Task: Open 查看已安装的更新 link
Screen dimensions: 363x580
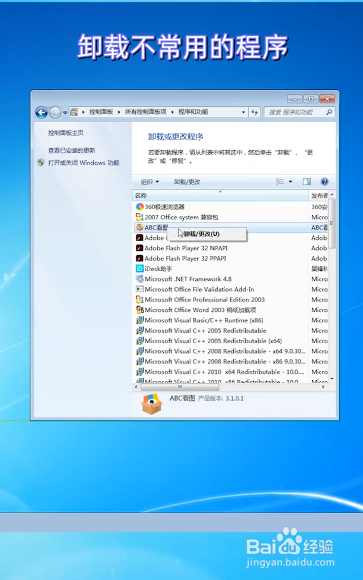Action: point(71,150)
